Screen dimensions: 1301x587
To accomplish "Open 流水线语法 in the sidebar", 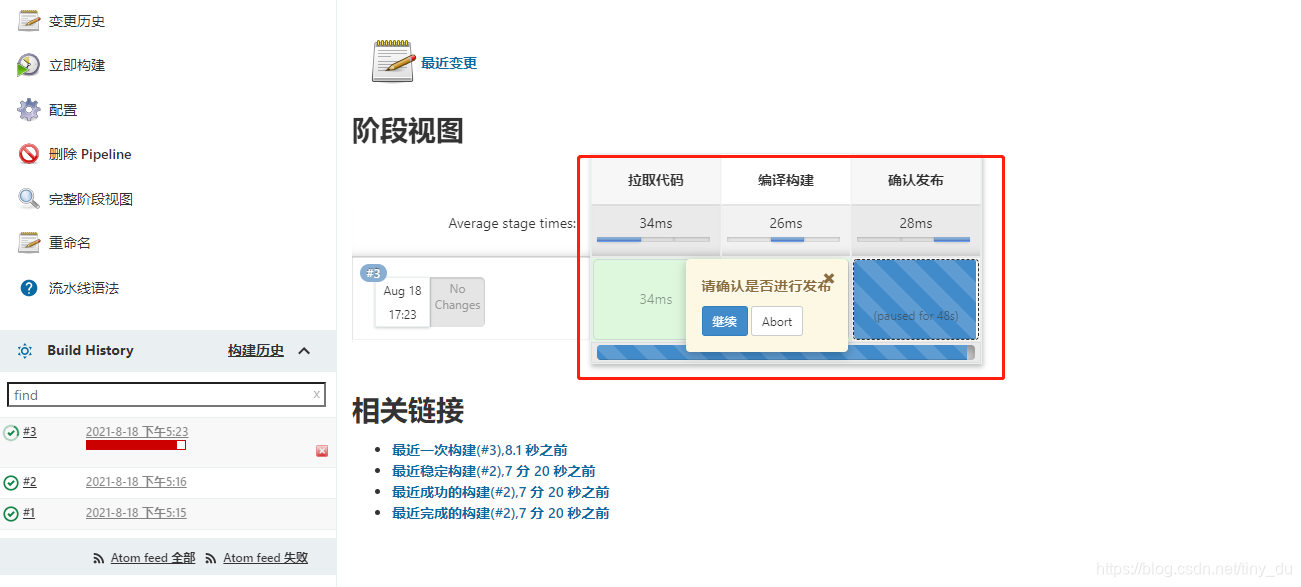I will click(84, 288).
